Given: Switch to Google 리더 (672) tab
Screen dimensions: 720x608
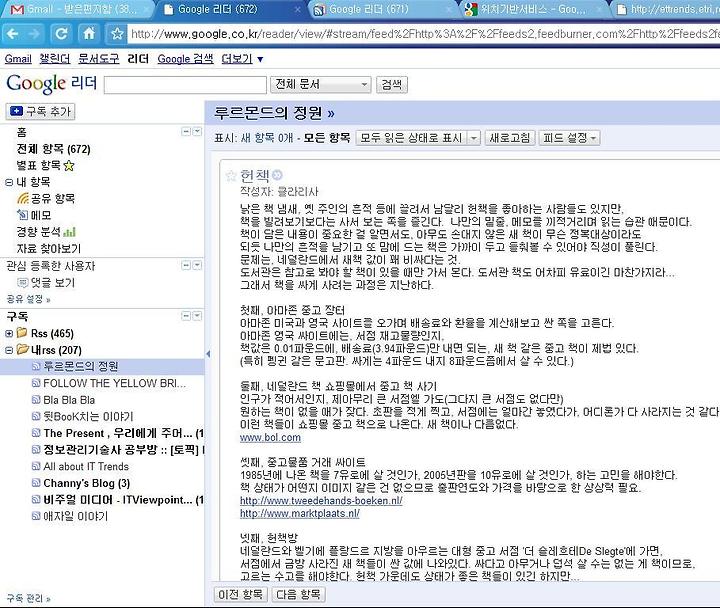Looking at the screenshot, I should pos(230,9).
